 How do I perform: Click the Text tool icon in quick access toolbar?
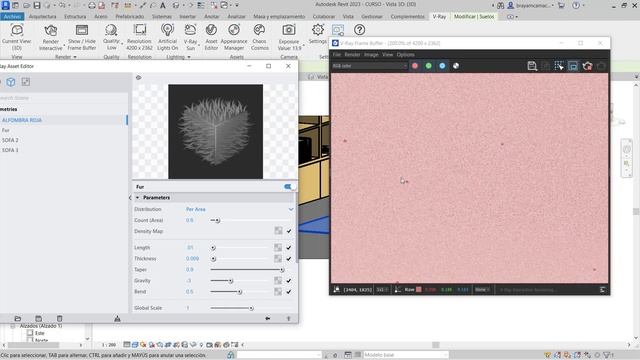[162, 5]
